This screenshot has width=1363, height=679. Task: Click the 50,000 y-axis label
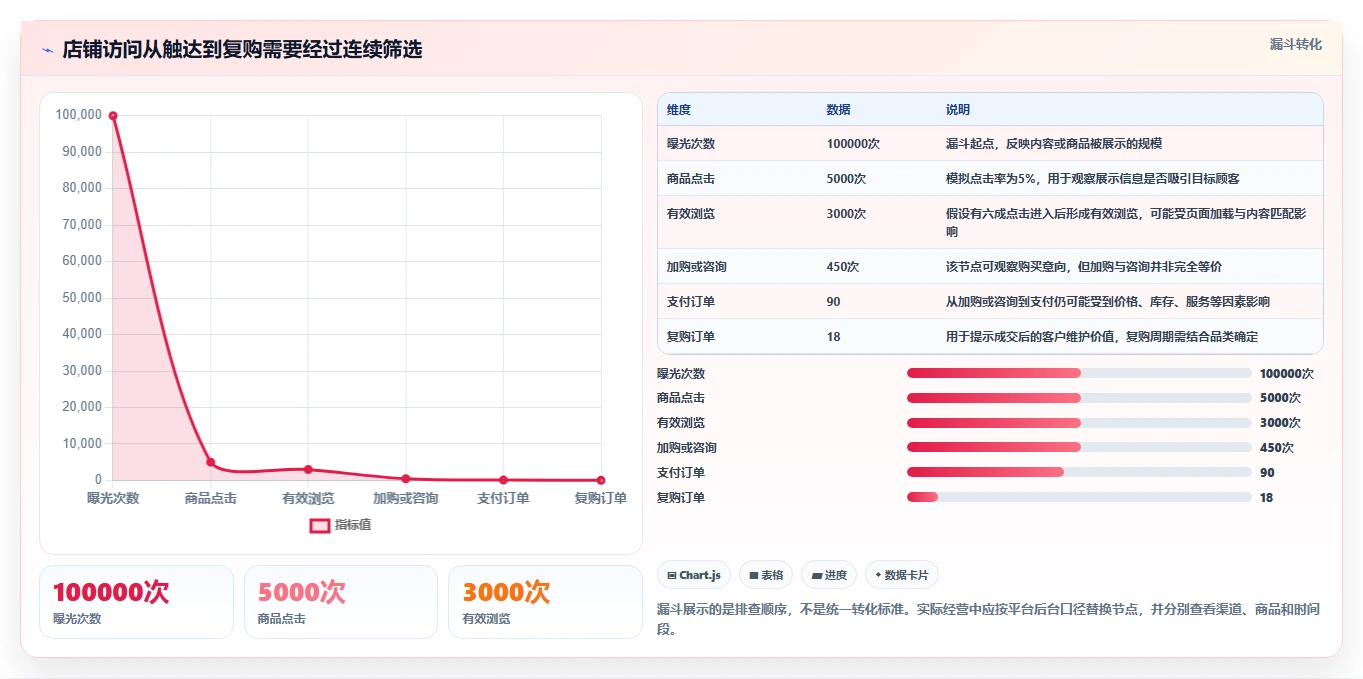tap(82, 298)
